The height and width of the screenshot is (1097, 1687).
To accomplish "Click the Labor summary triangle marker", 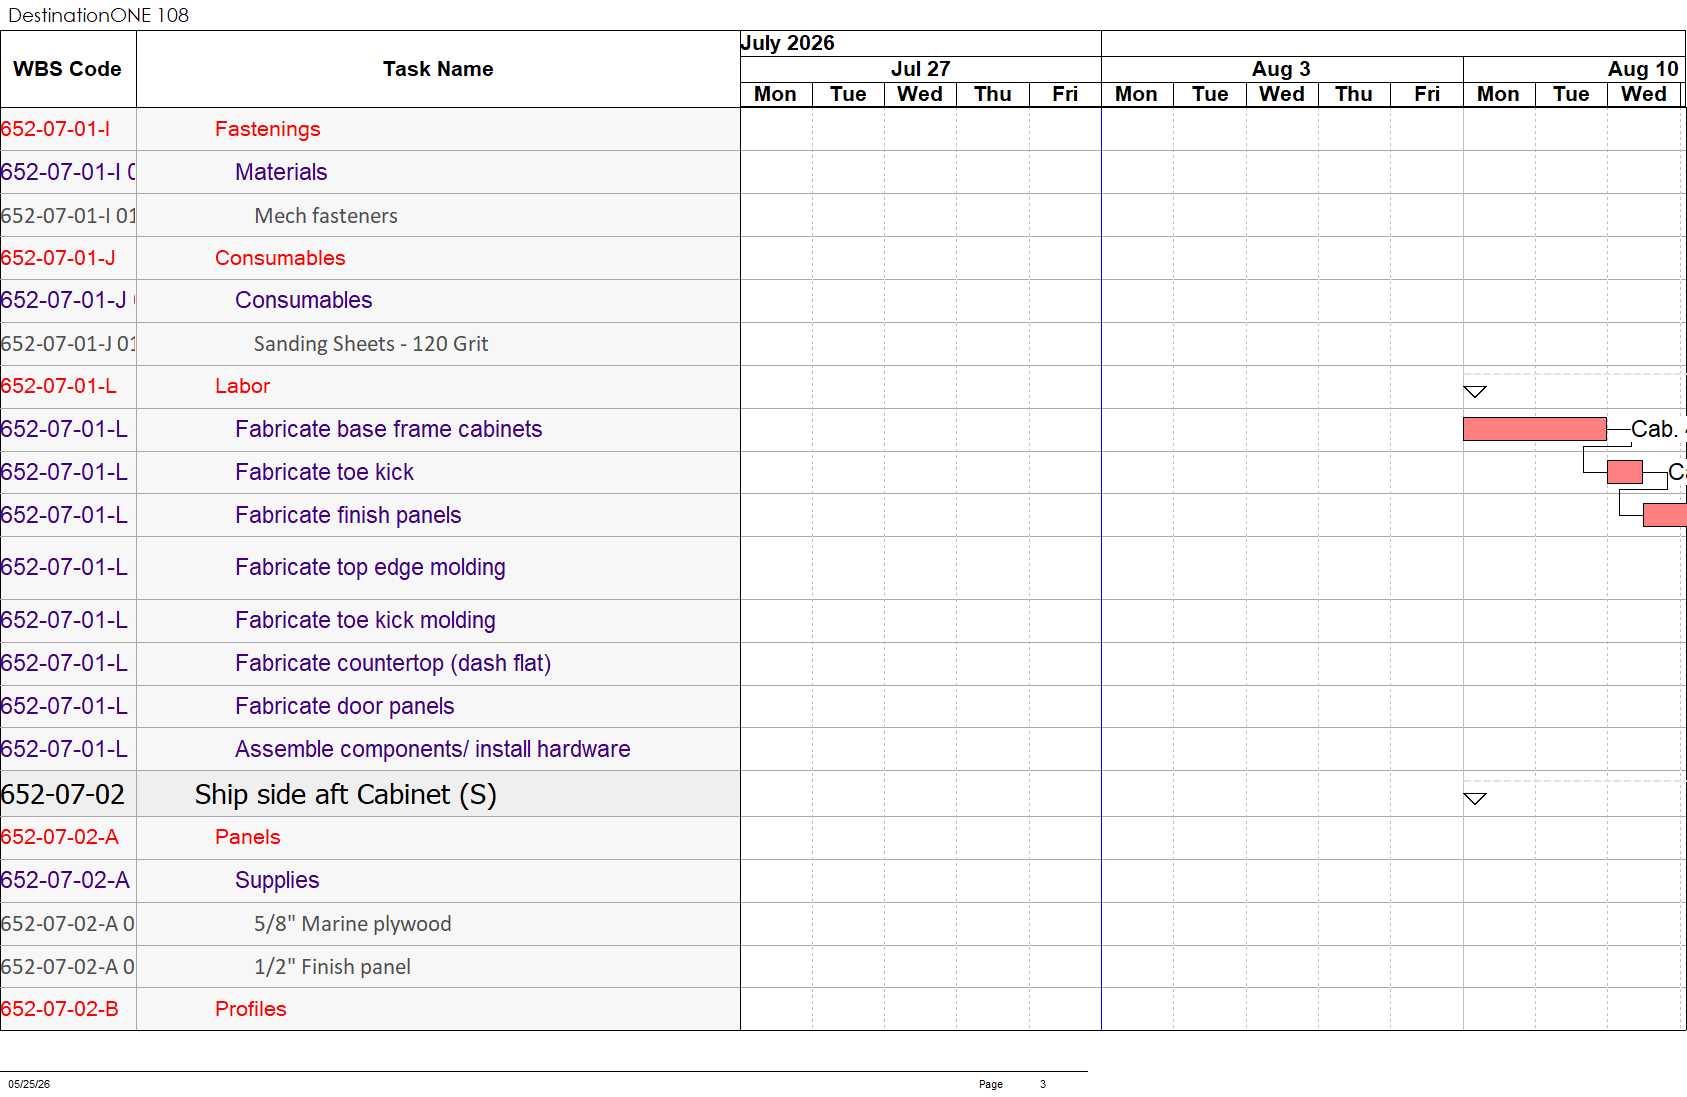I will coord(1474,391).
